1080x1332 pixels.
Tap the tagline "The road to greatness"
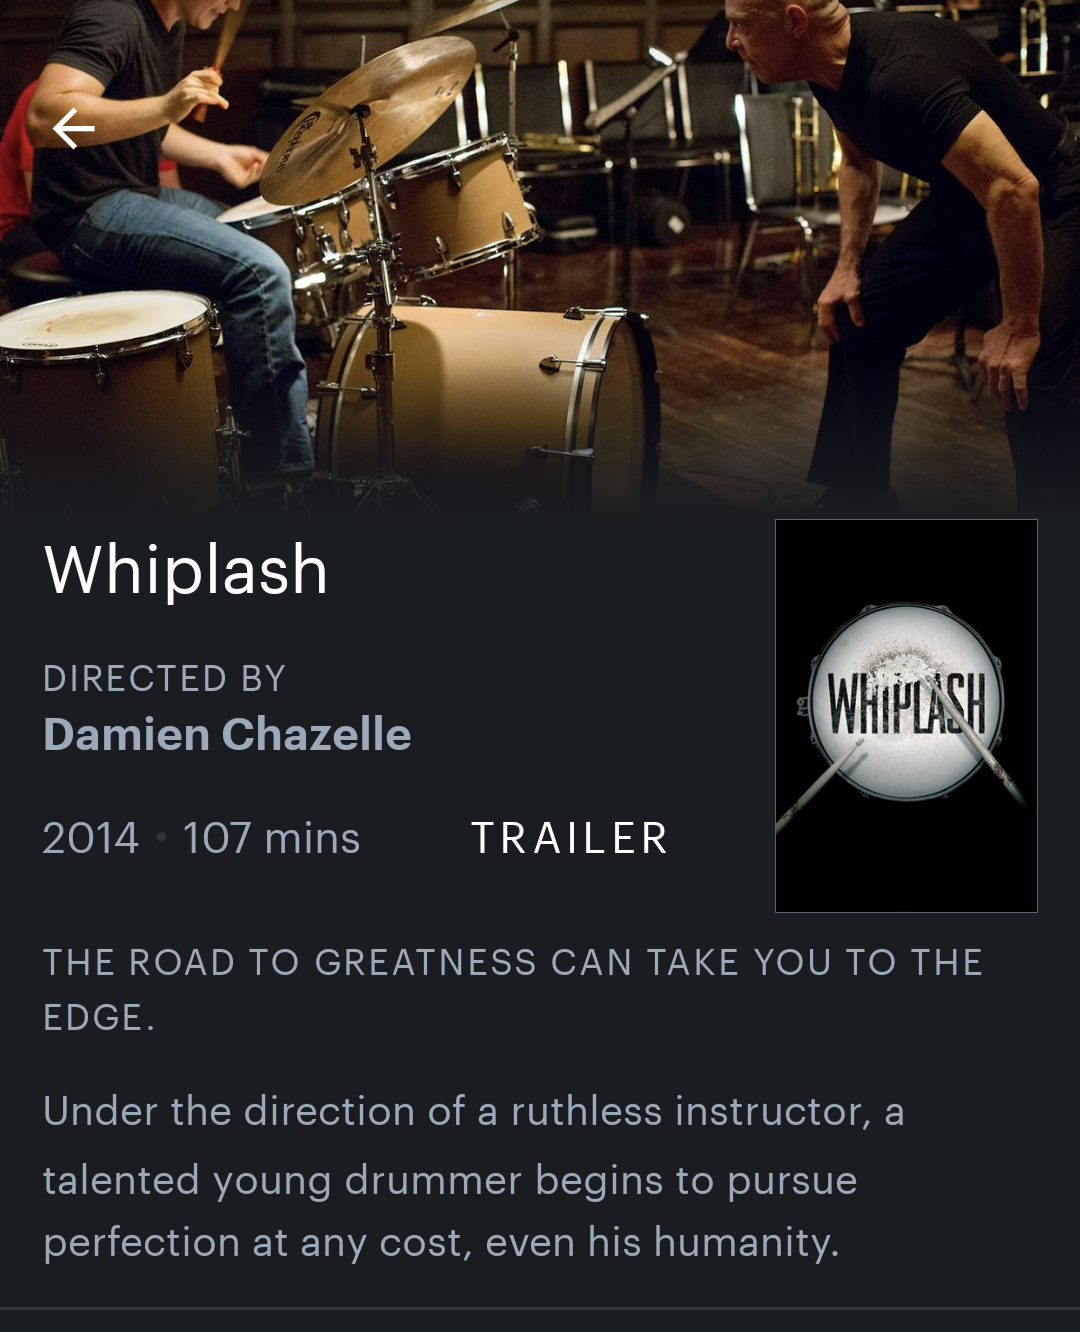point(513,989)
